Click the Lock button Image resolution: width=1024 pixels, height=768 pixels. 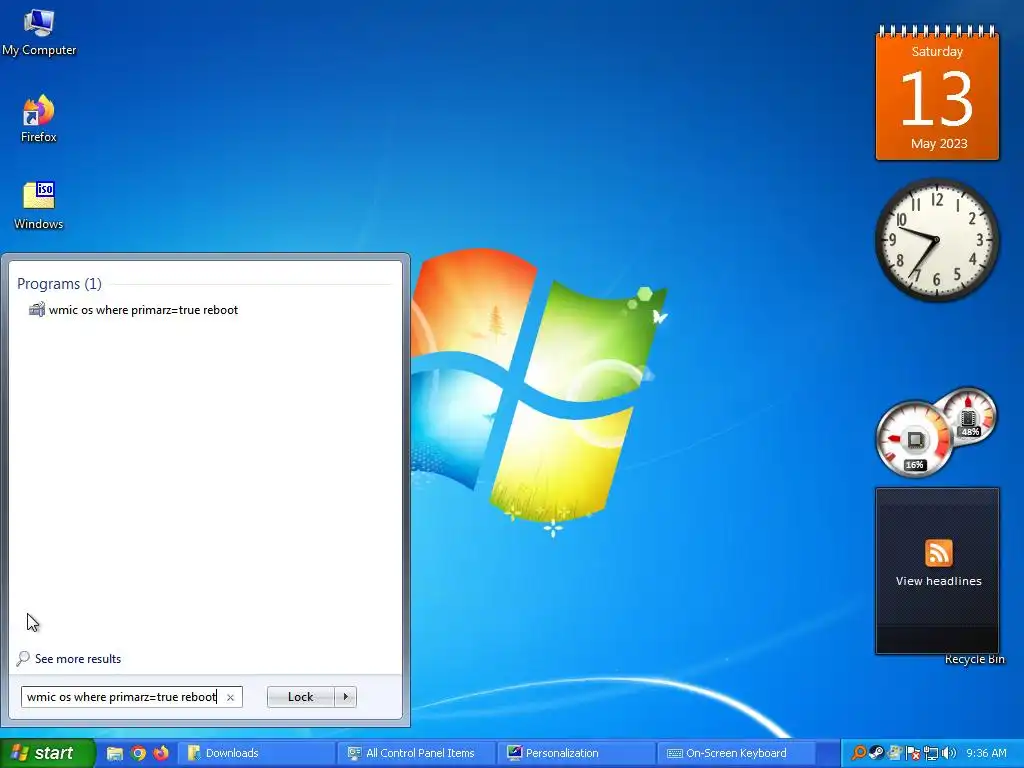pyautogui.click(x=300, y=697)
